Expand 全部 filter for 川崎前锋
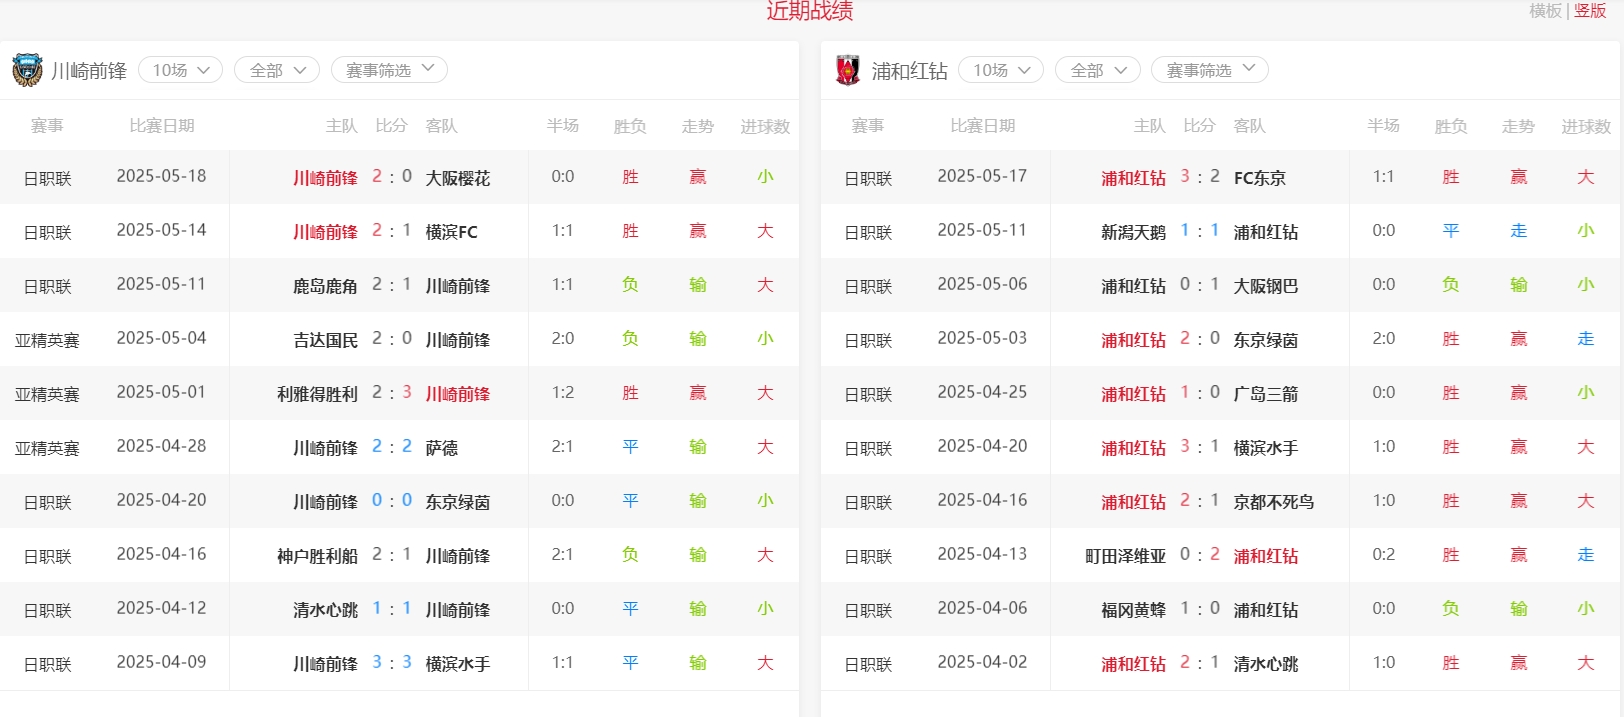Viewport: 1624px width, 717px height. point(277,70)
